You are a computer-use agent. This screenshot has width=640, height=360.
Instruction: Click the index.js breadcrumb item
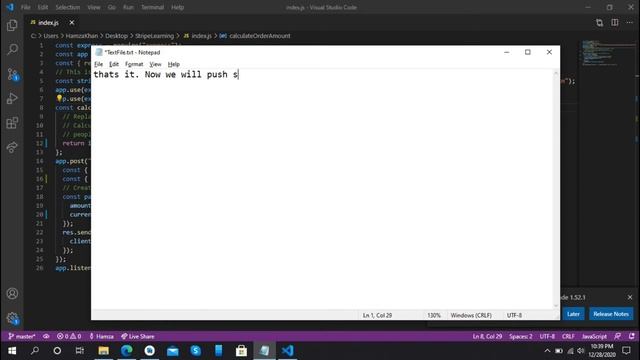[198, 36]
